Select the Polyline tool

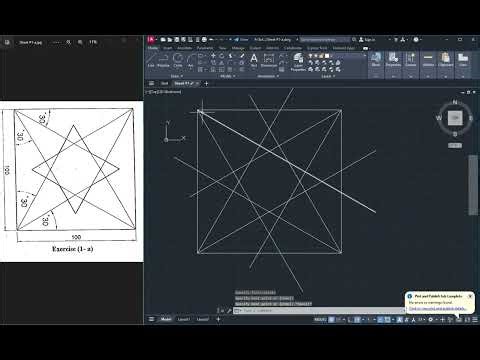163,60
